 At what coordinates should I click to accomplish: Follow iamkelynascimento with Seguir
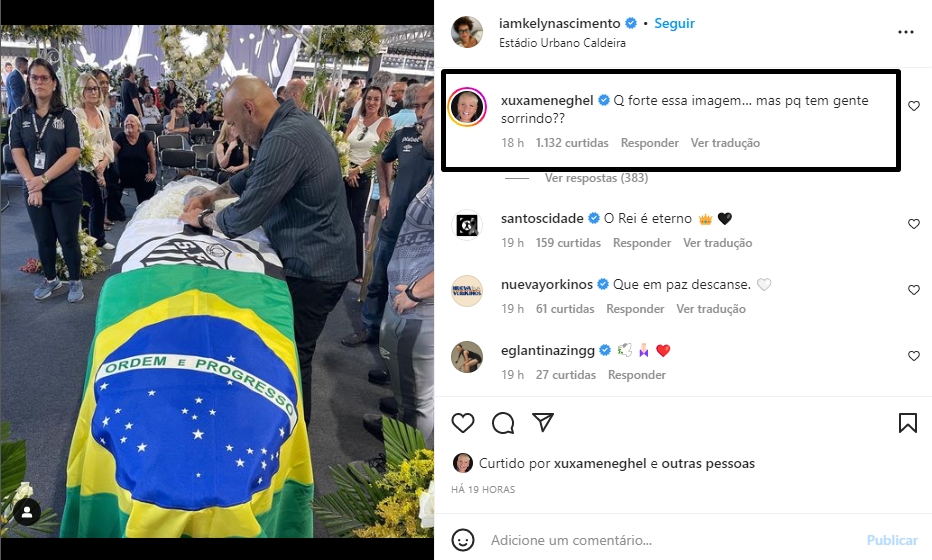coord(674,23)
